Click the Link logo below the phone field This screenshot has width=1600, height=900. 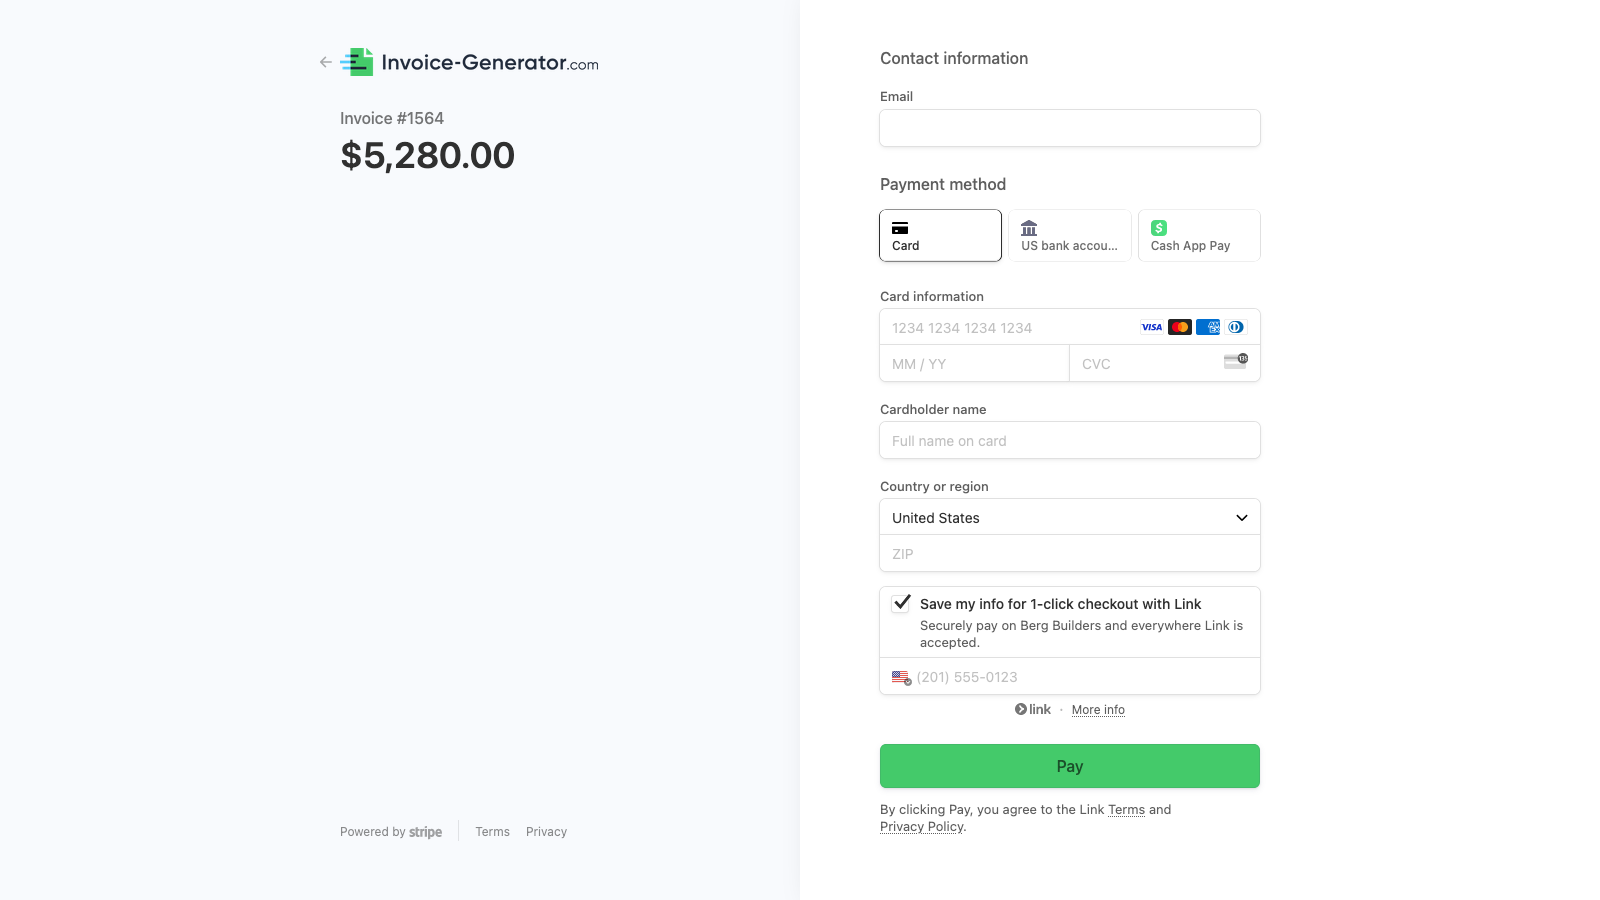click(1032, 709)
